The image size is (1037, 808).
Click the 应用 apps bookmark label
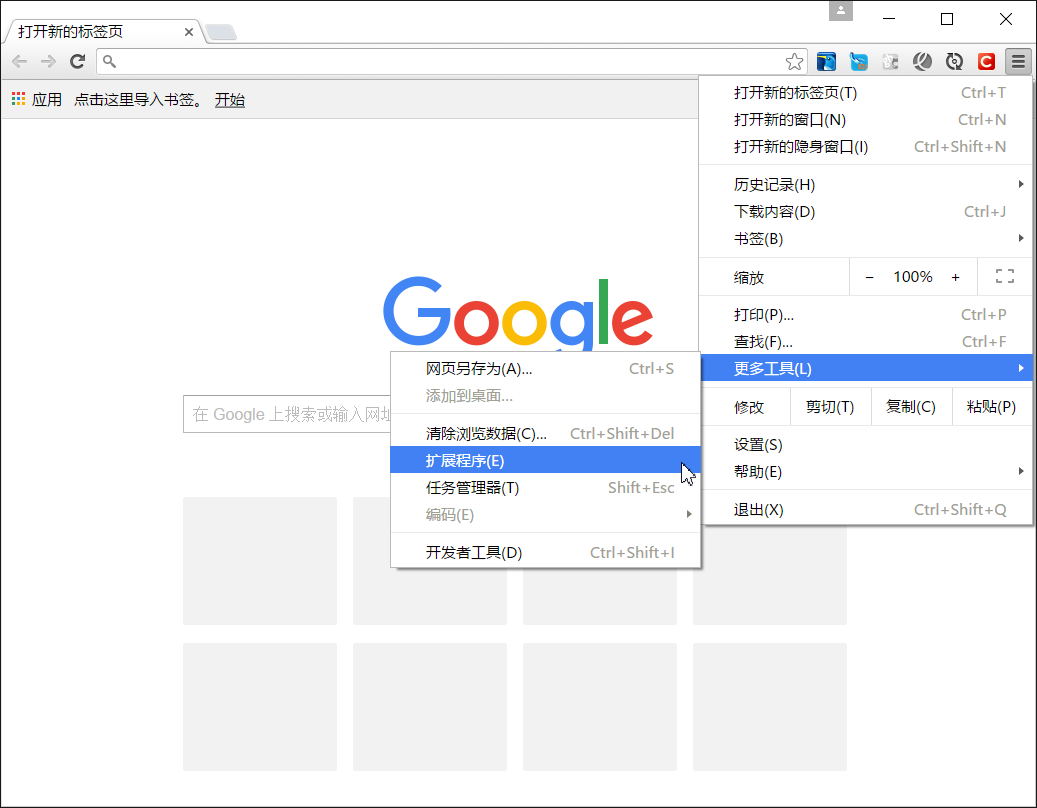(47, 100)
